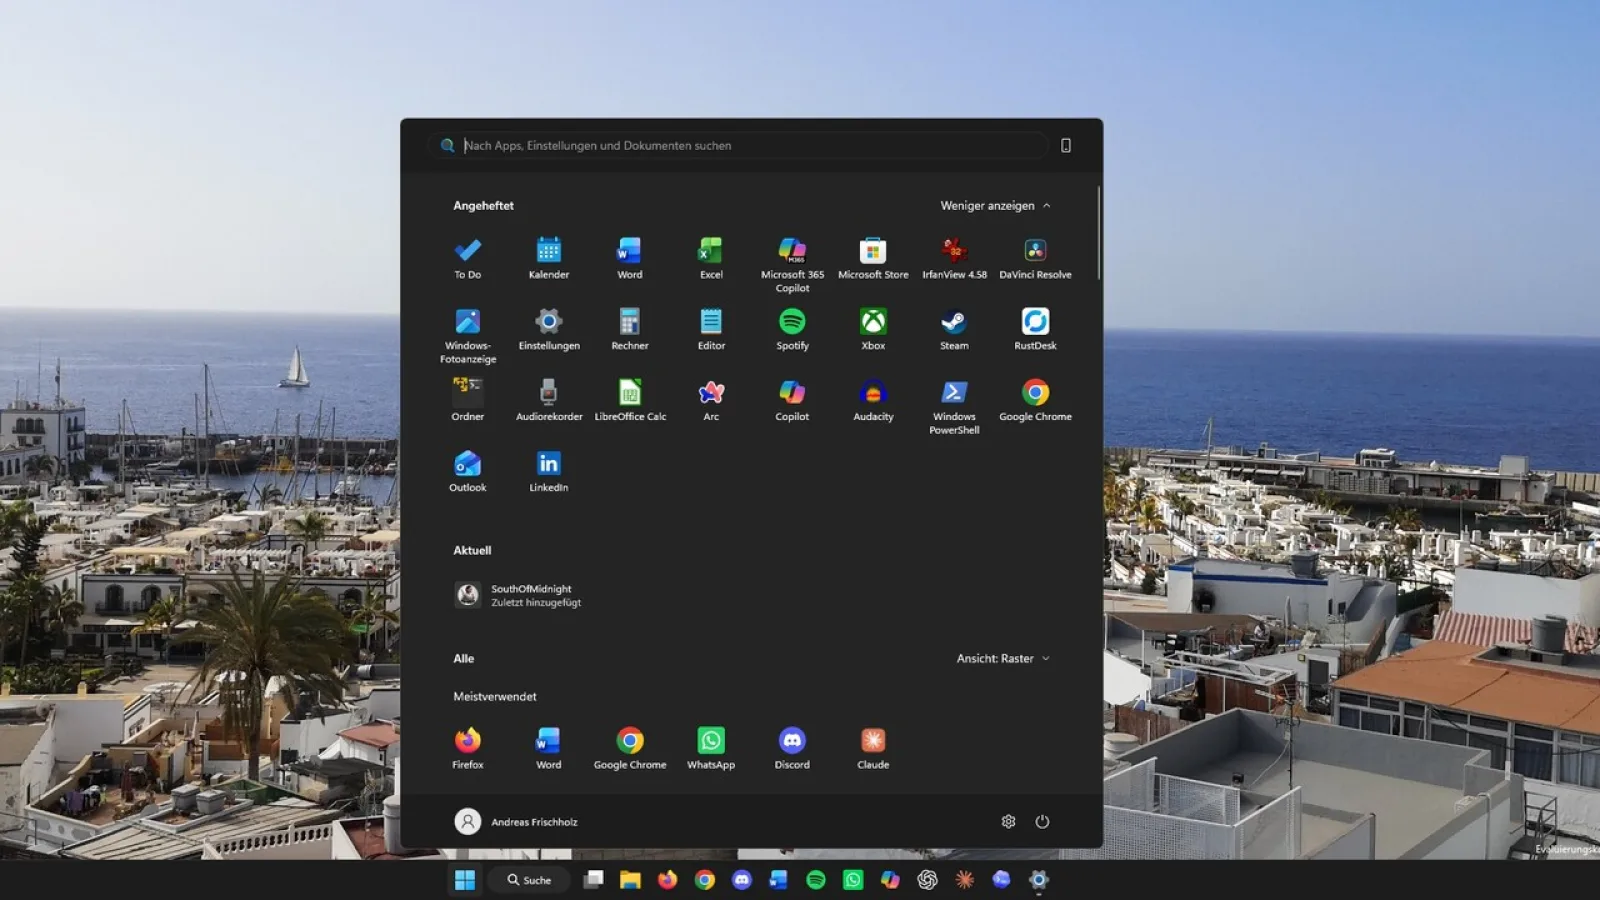Open Spotify from the taskbar
The height and width of the screenshot is (900, 1600).
pyautogui.click(x=816, y=880)
